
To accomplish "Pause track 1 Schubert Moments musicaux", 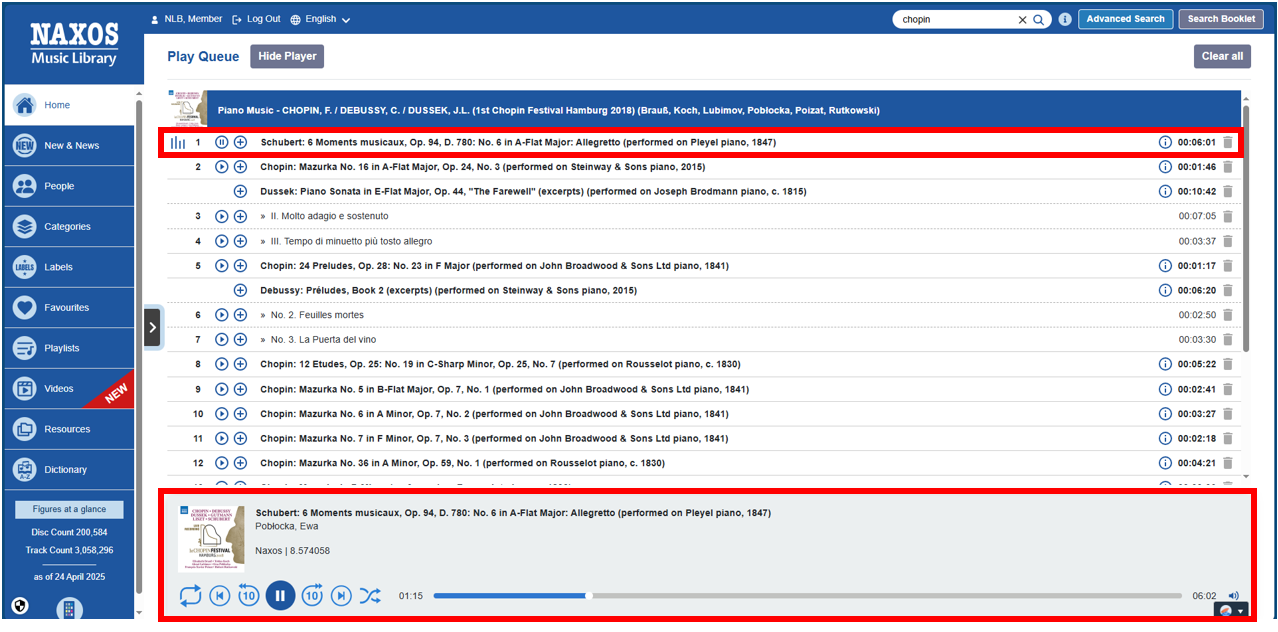I will [x=222, y=142].
